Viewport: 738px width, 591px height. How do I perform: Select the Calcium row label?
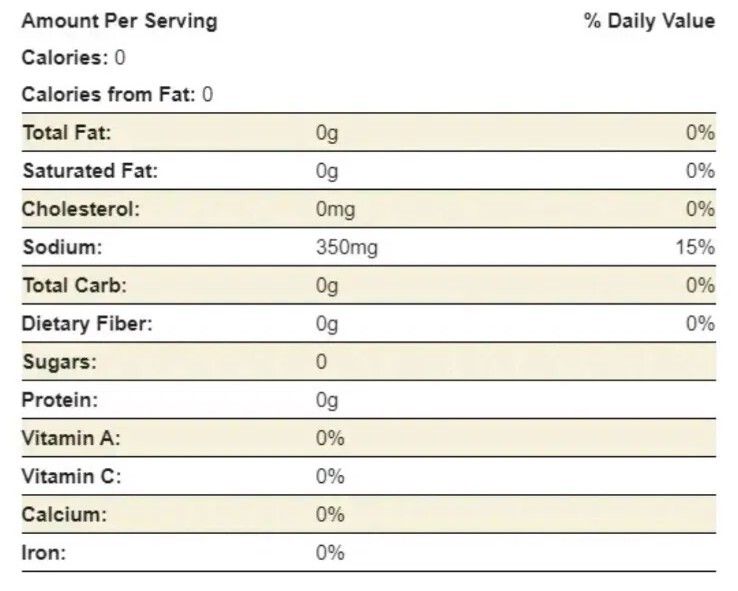[x=64, y=515]
